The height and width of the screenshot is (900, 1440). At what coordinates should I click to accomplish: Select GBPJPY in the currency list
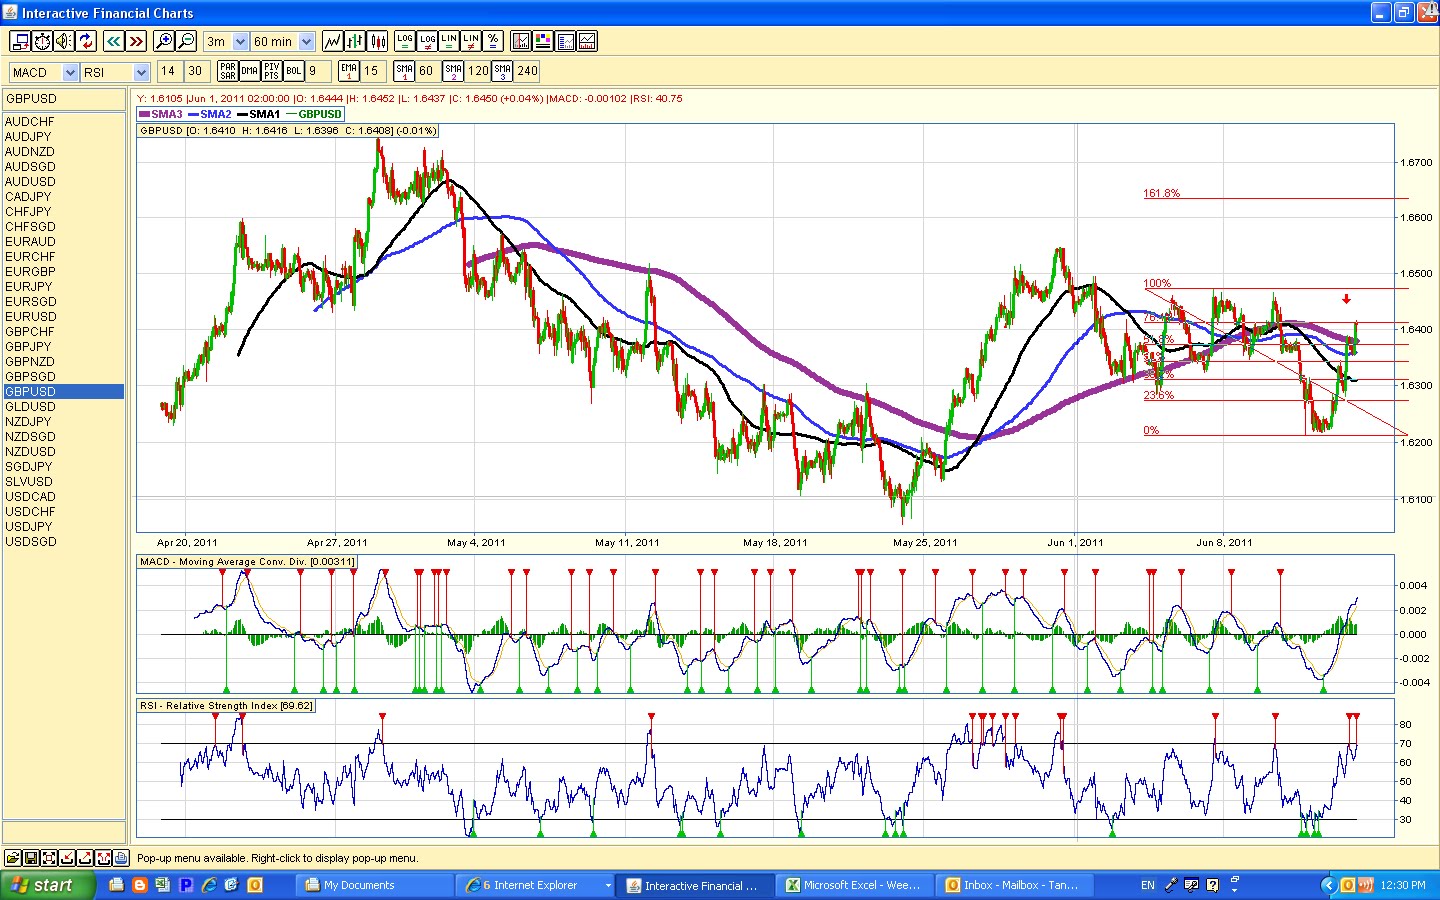click(x=64, y=347)
